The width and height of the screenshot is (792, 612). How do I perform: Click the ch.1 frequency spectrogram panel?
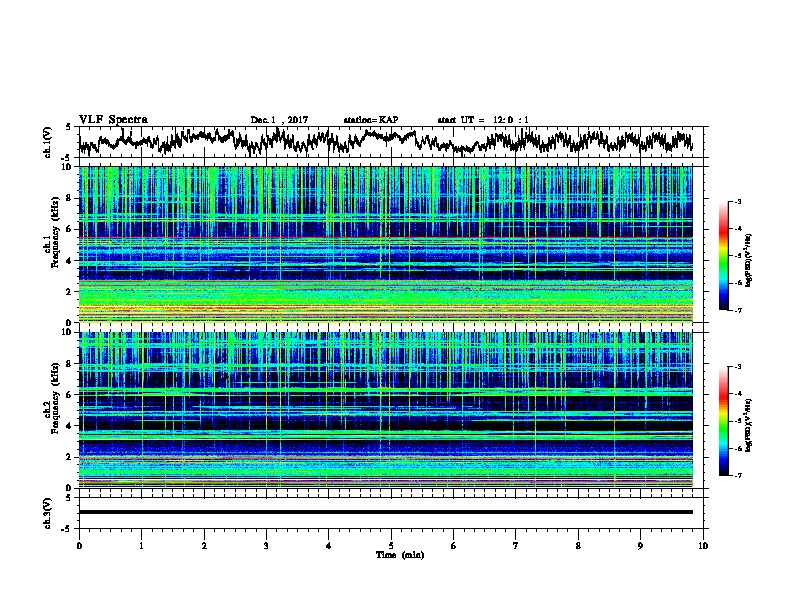click(386, 244)
